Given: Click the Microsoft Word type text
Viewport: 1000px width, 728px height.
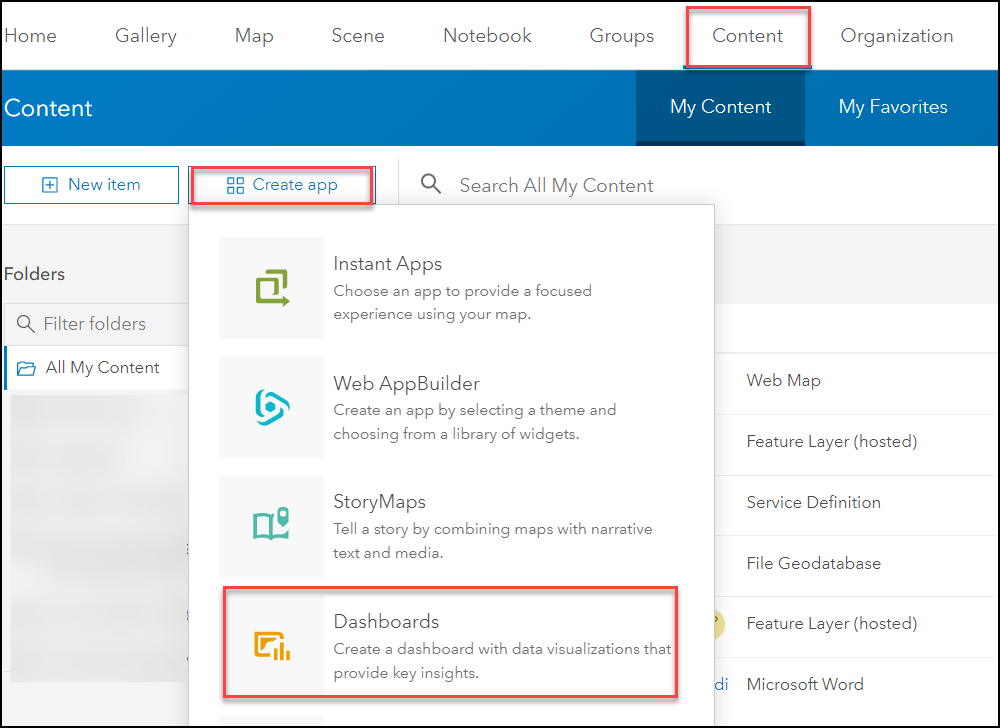Looking at the screenshot, I should point(805,684).
